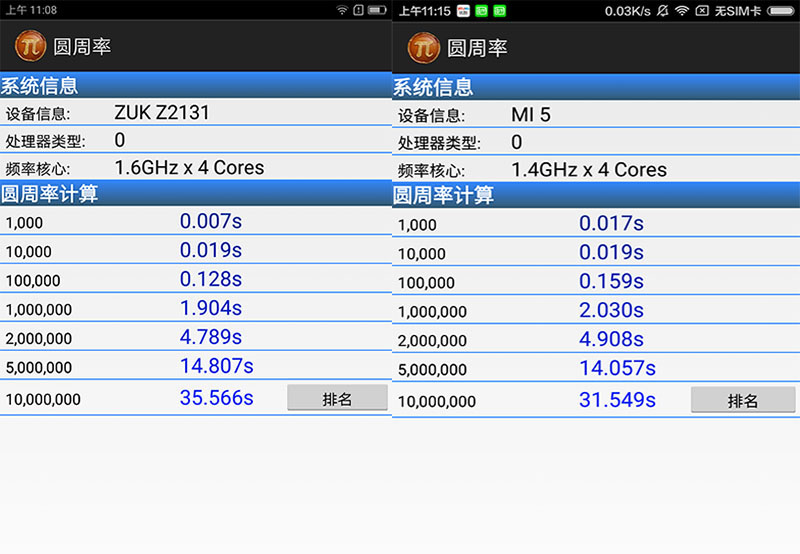Select device name MI 5
This screenshot has width=800, height=554.
click(x=531, y=115)
